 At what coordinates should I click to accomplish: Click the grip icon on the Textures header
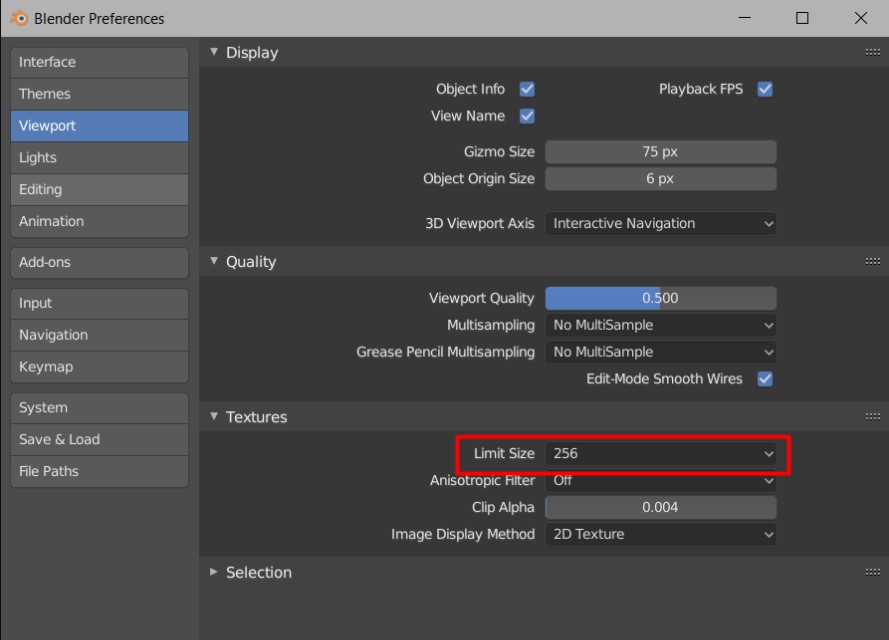872,416
